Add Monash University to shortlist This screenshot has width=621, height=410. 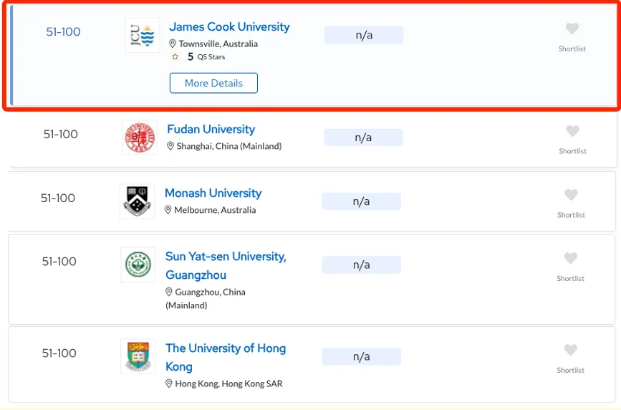(x=571, y=195)
